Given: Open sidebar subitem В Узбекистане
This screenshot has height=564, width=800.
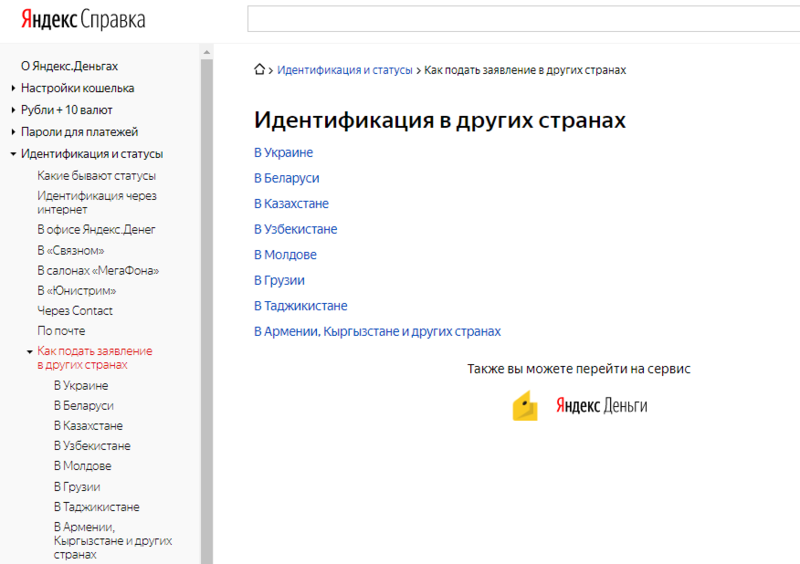Looking at the screenshot, I should pyautogui.click(x=92, y=446).
